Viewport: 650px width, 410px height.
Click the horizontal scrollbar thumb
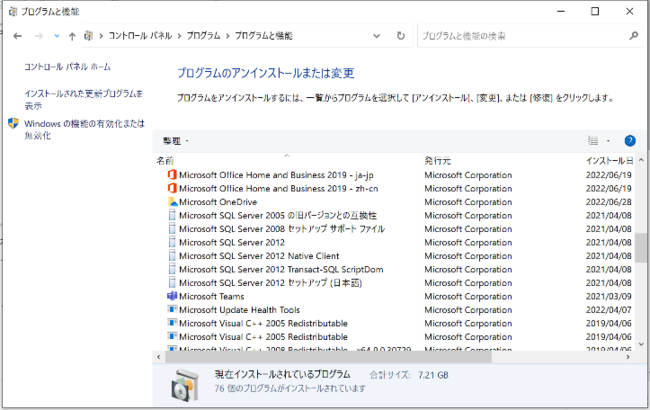point(328,357)
